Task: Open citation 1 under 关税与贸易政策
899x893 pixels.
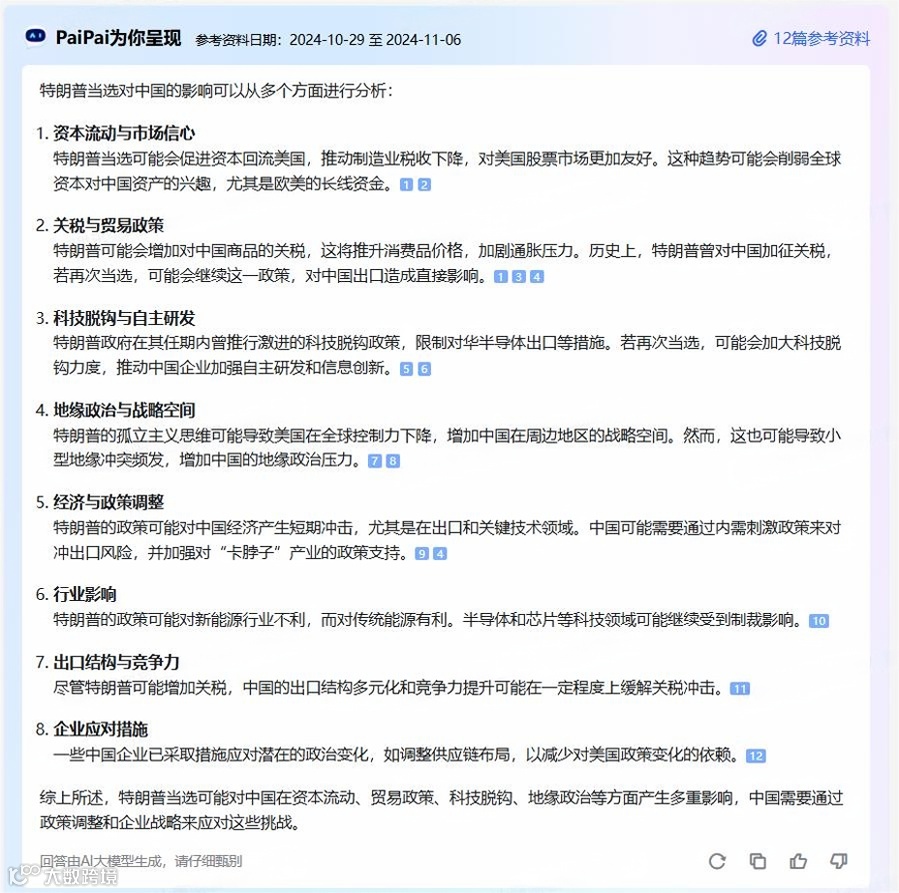Action: pos(501,277)
